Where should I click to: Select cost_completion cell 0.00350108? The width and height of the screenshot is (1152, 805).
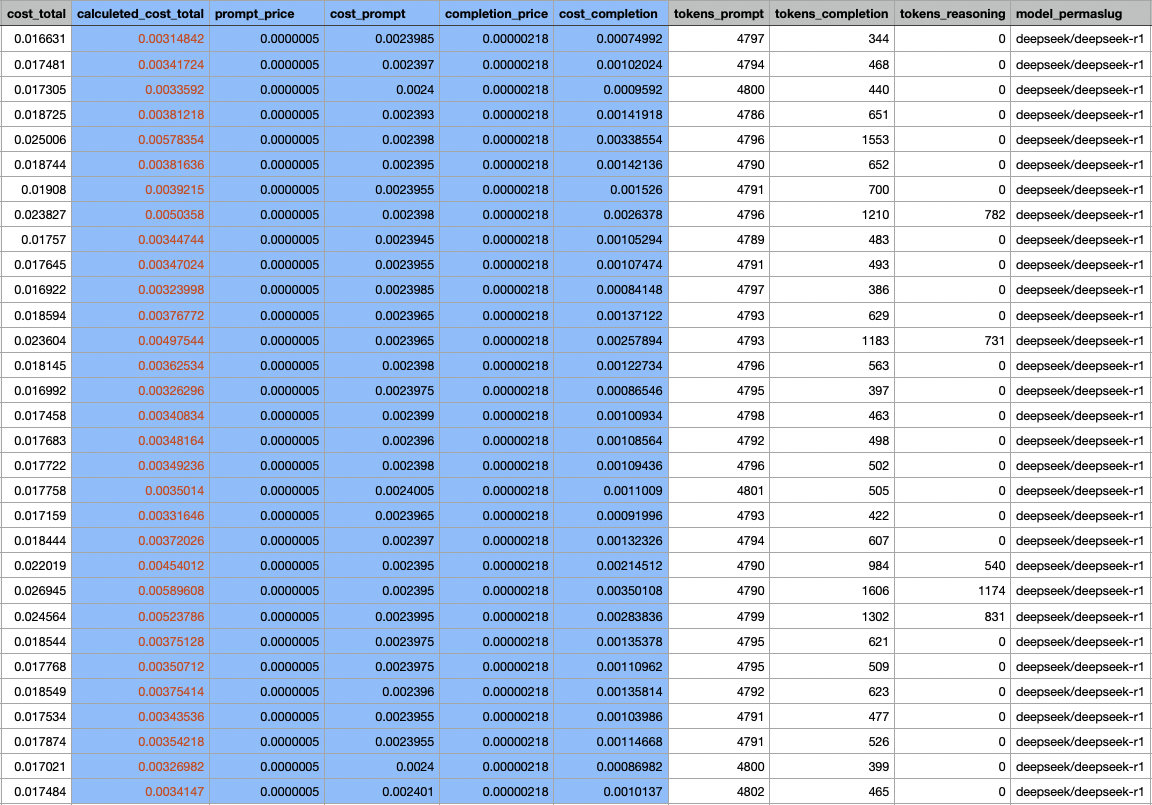tap(611, 591)
